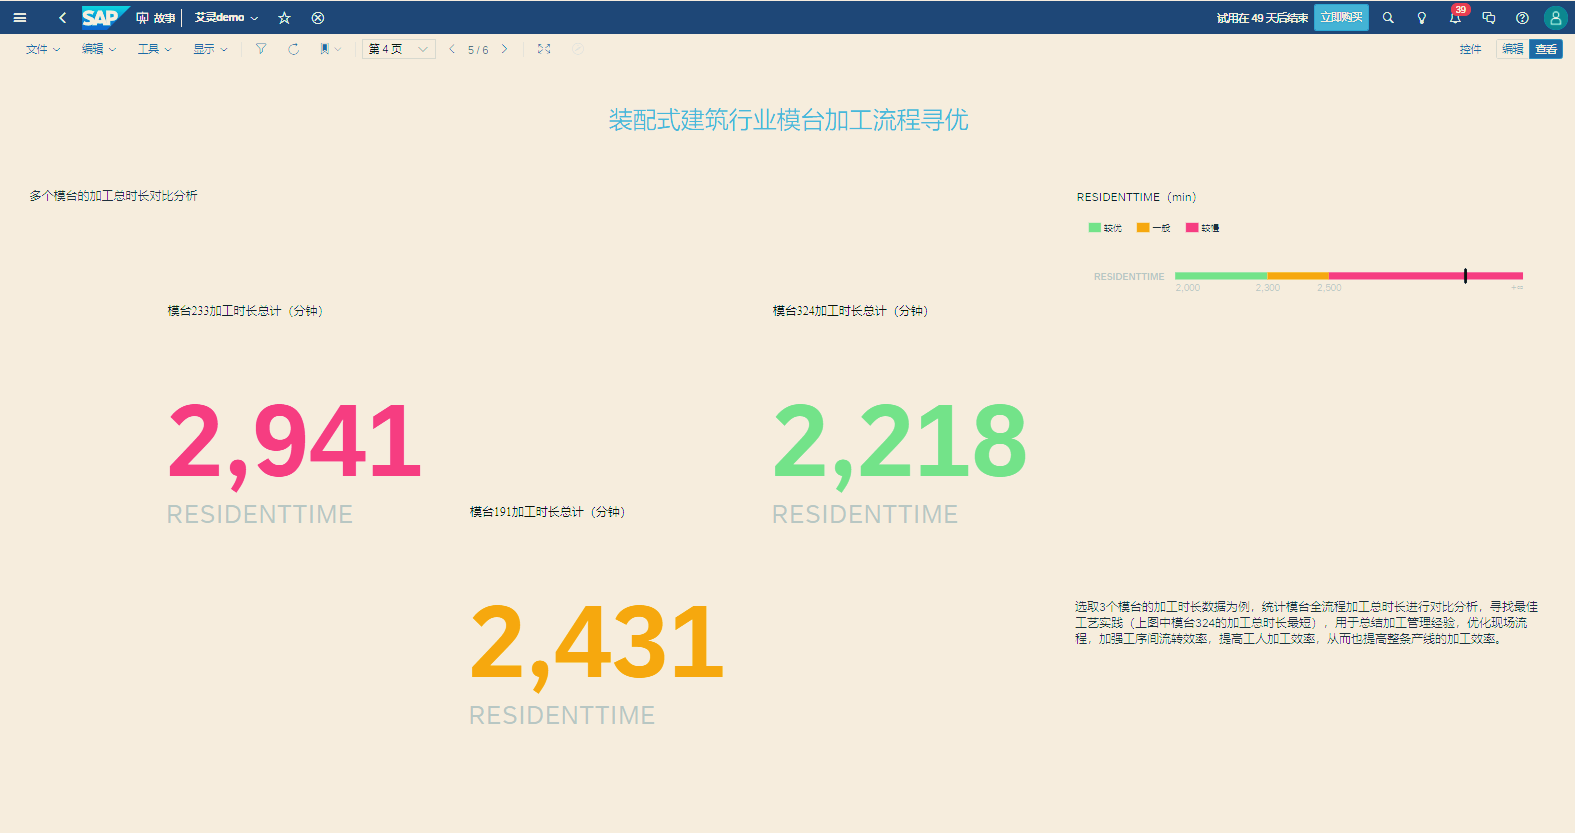Open the notifications bell

(1455, 18)
